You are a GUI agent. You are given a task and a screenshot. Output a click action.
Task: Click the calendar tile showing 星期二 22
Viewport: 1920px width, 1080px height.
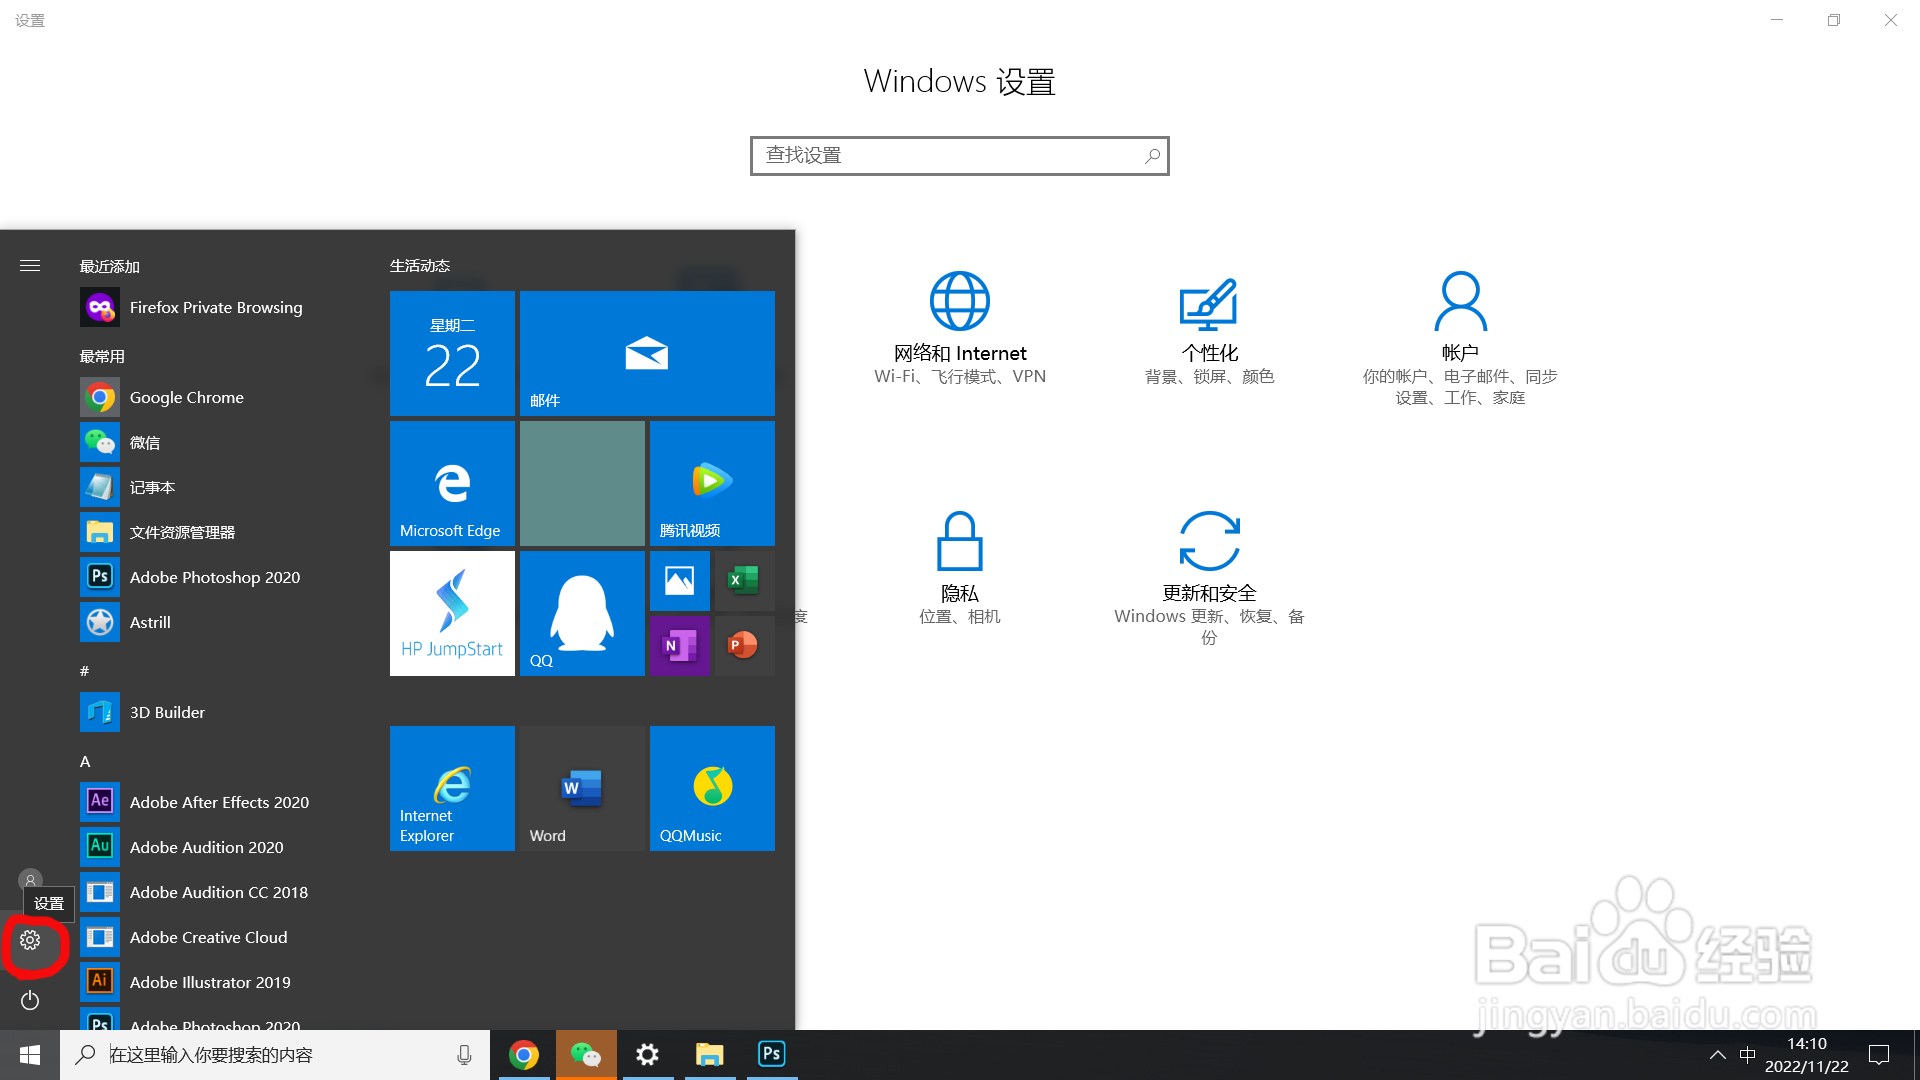[452, 353]
